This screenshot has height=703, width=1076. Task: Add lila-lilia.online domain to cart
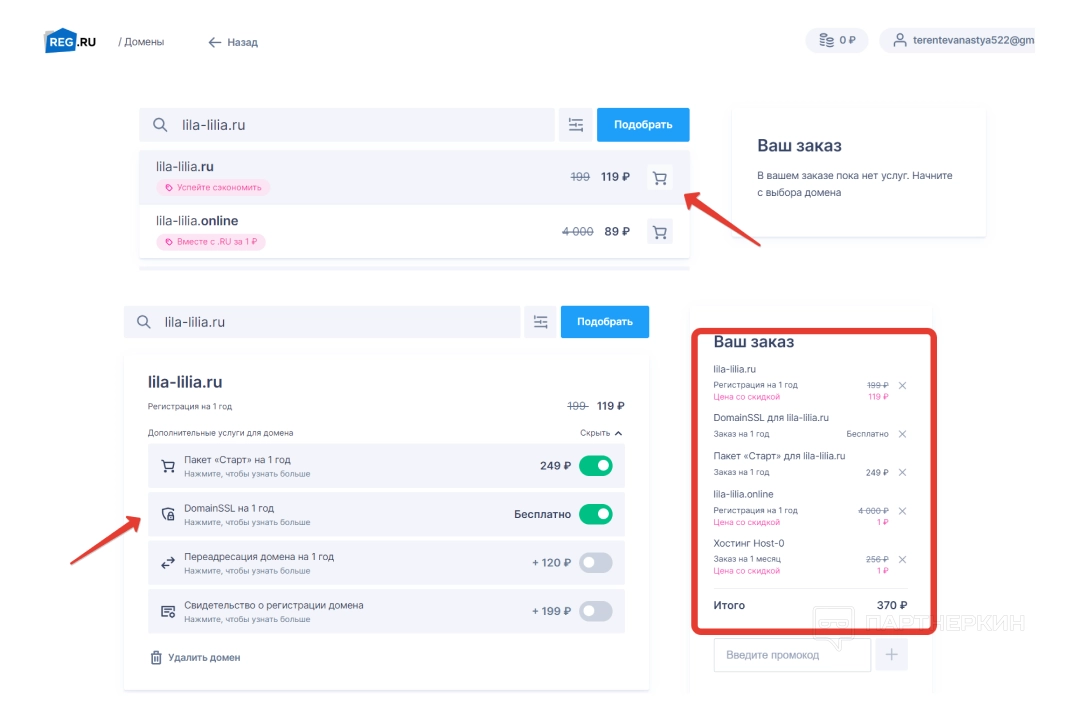pyautogui.click(x=659, y=232)
